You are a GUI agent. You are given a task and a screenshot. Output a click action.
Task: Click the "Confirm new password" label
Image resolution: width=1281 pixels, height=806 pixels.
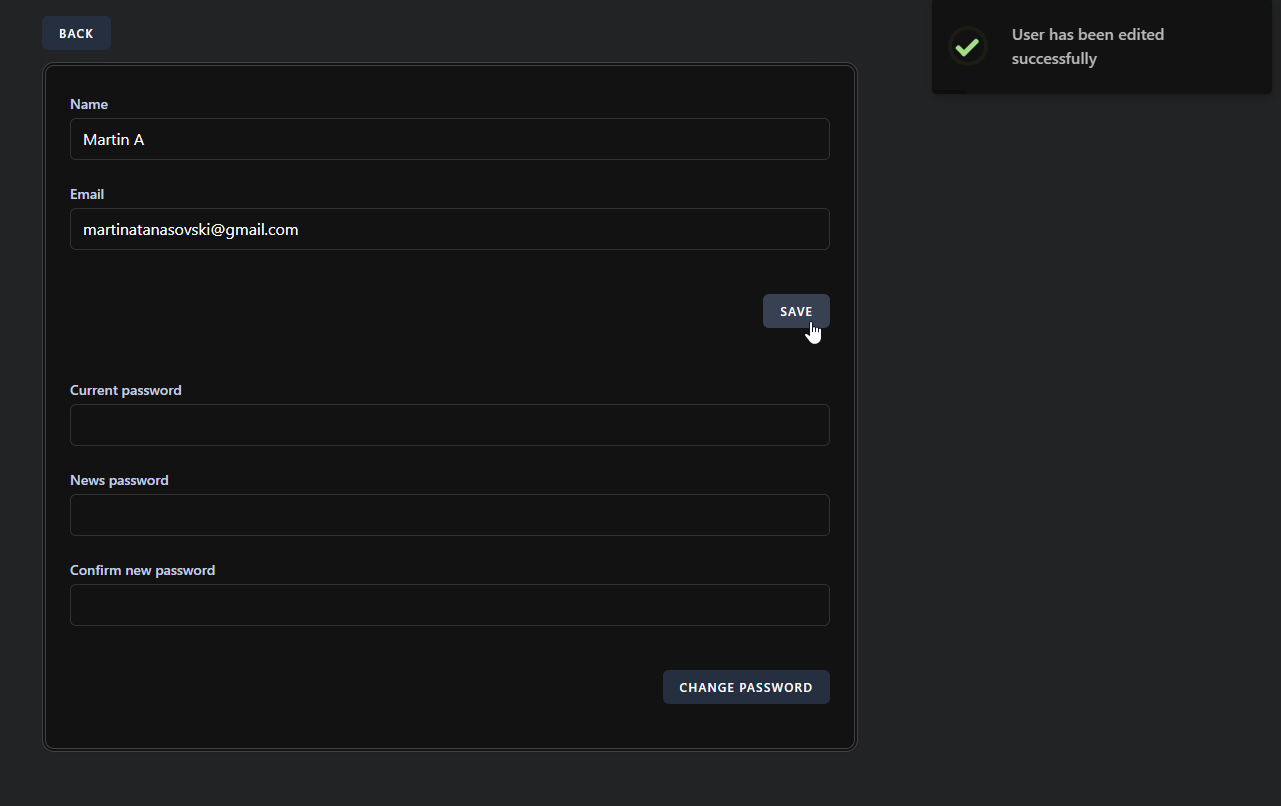point(142,570)
